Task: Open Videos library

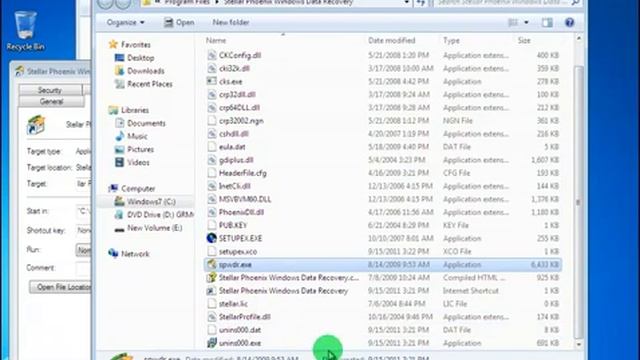Action: point(138,162)
